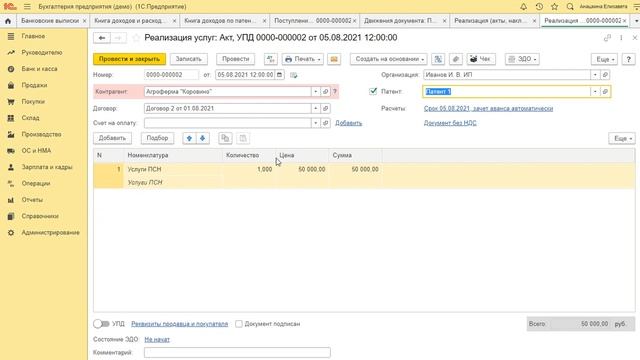
Task: Open help question mark button
Action: (629, 59)
